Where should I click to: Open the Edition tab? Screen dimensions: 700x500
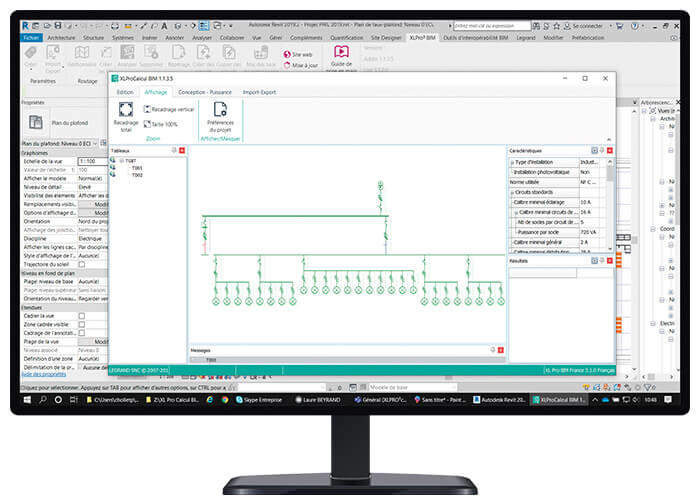click(125, 92)
